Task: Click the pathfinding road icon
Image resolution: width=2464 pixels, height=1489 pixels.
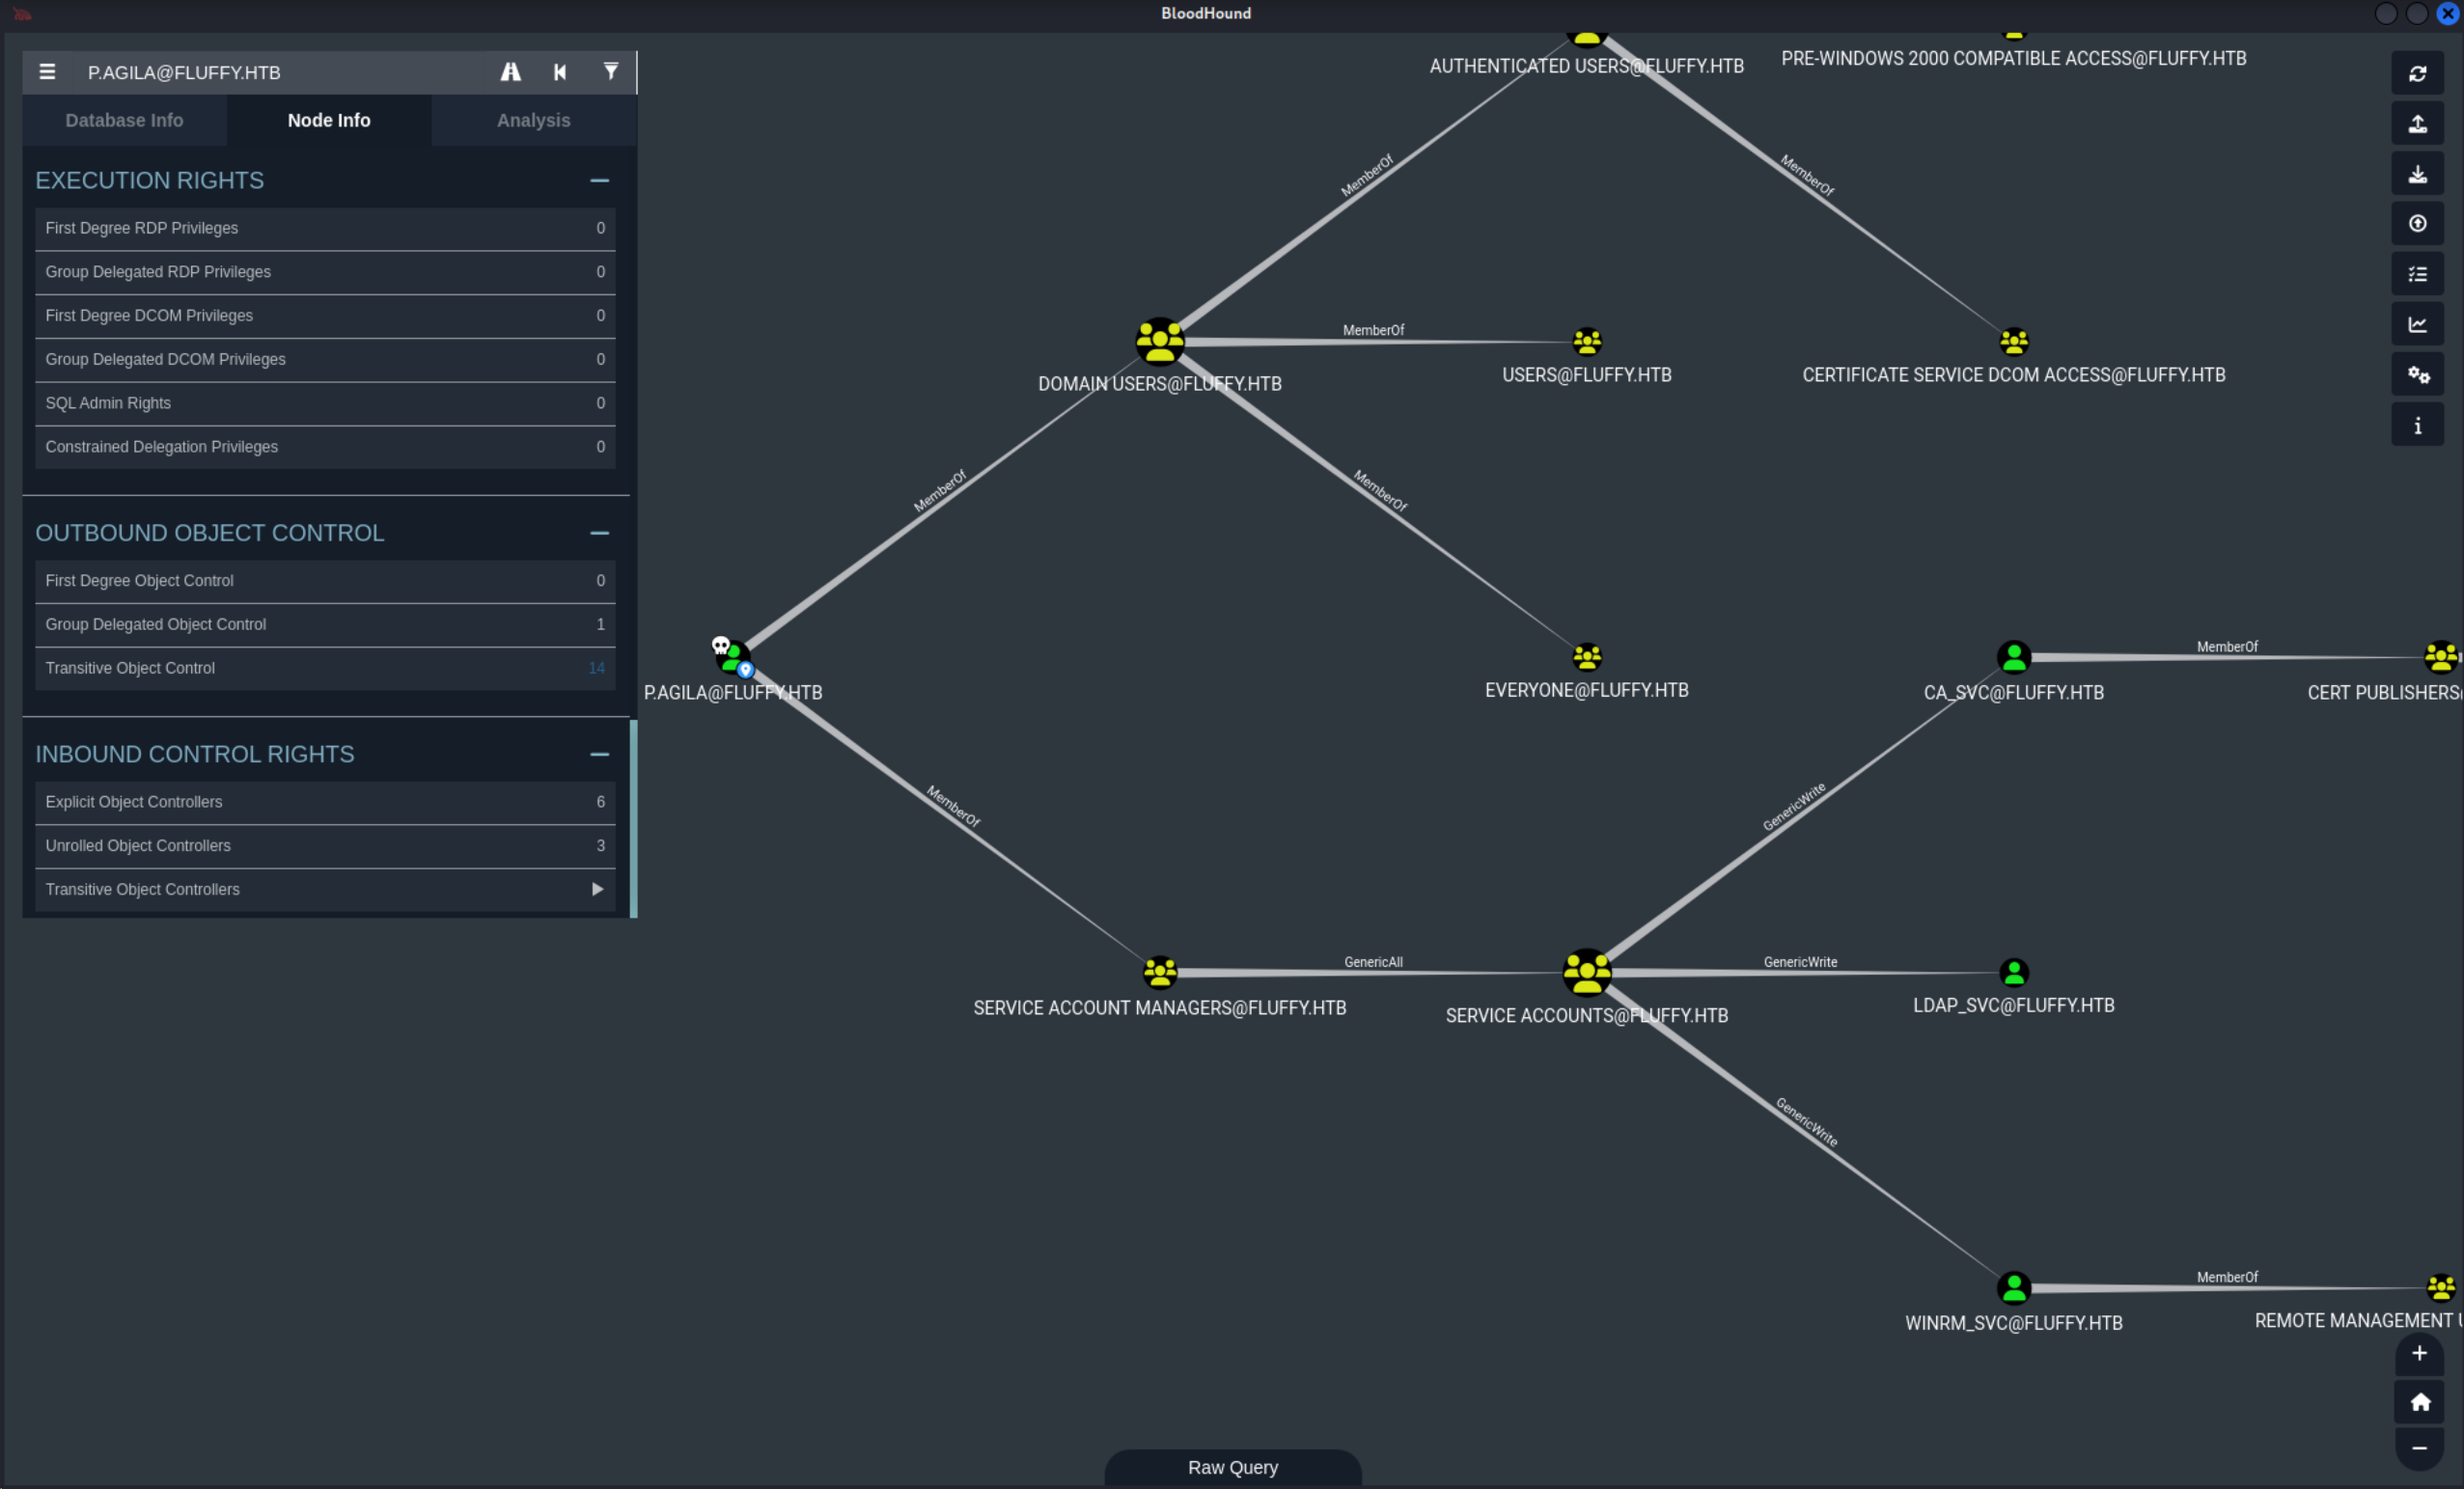Action: coord(510,72)
